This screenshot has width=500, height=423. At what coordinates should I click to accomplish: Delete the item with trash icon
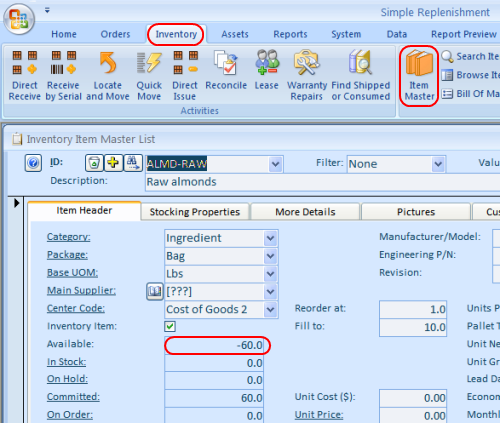click(x=94, y=163)
